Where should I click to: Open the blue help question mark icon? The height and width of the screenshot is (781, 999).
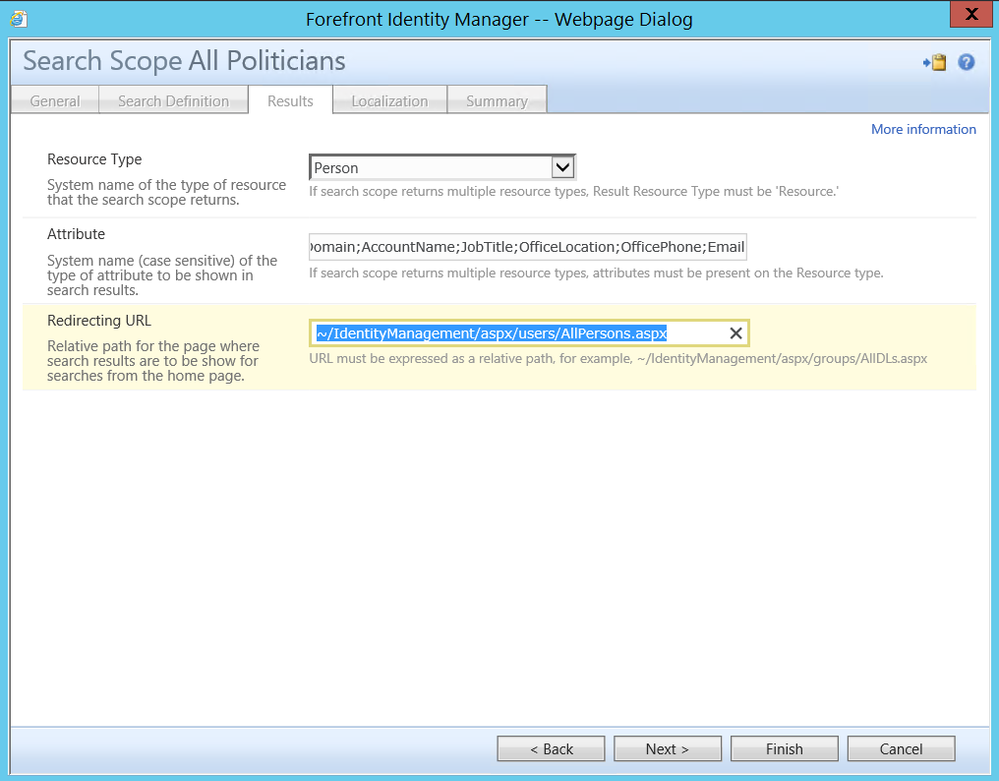[x=966, y=62]
